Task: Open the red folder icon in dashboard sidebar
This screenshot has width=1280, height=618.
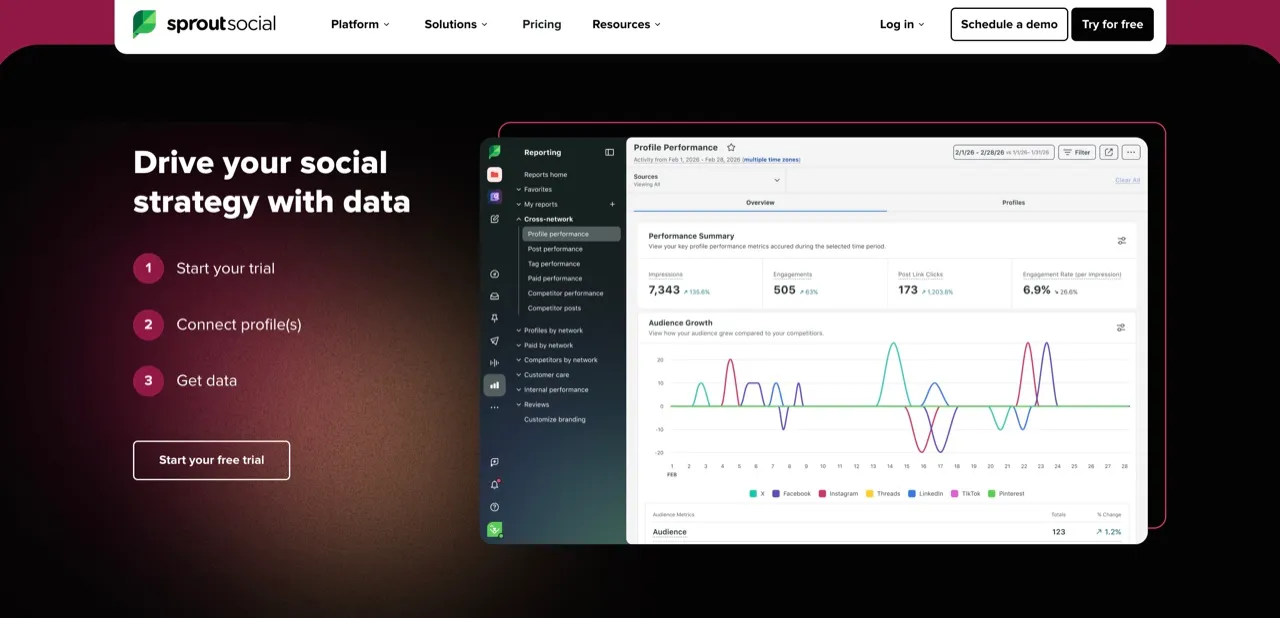Action: pyautogui.click(x=494, y=174)
